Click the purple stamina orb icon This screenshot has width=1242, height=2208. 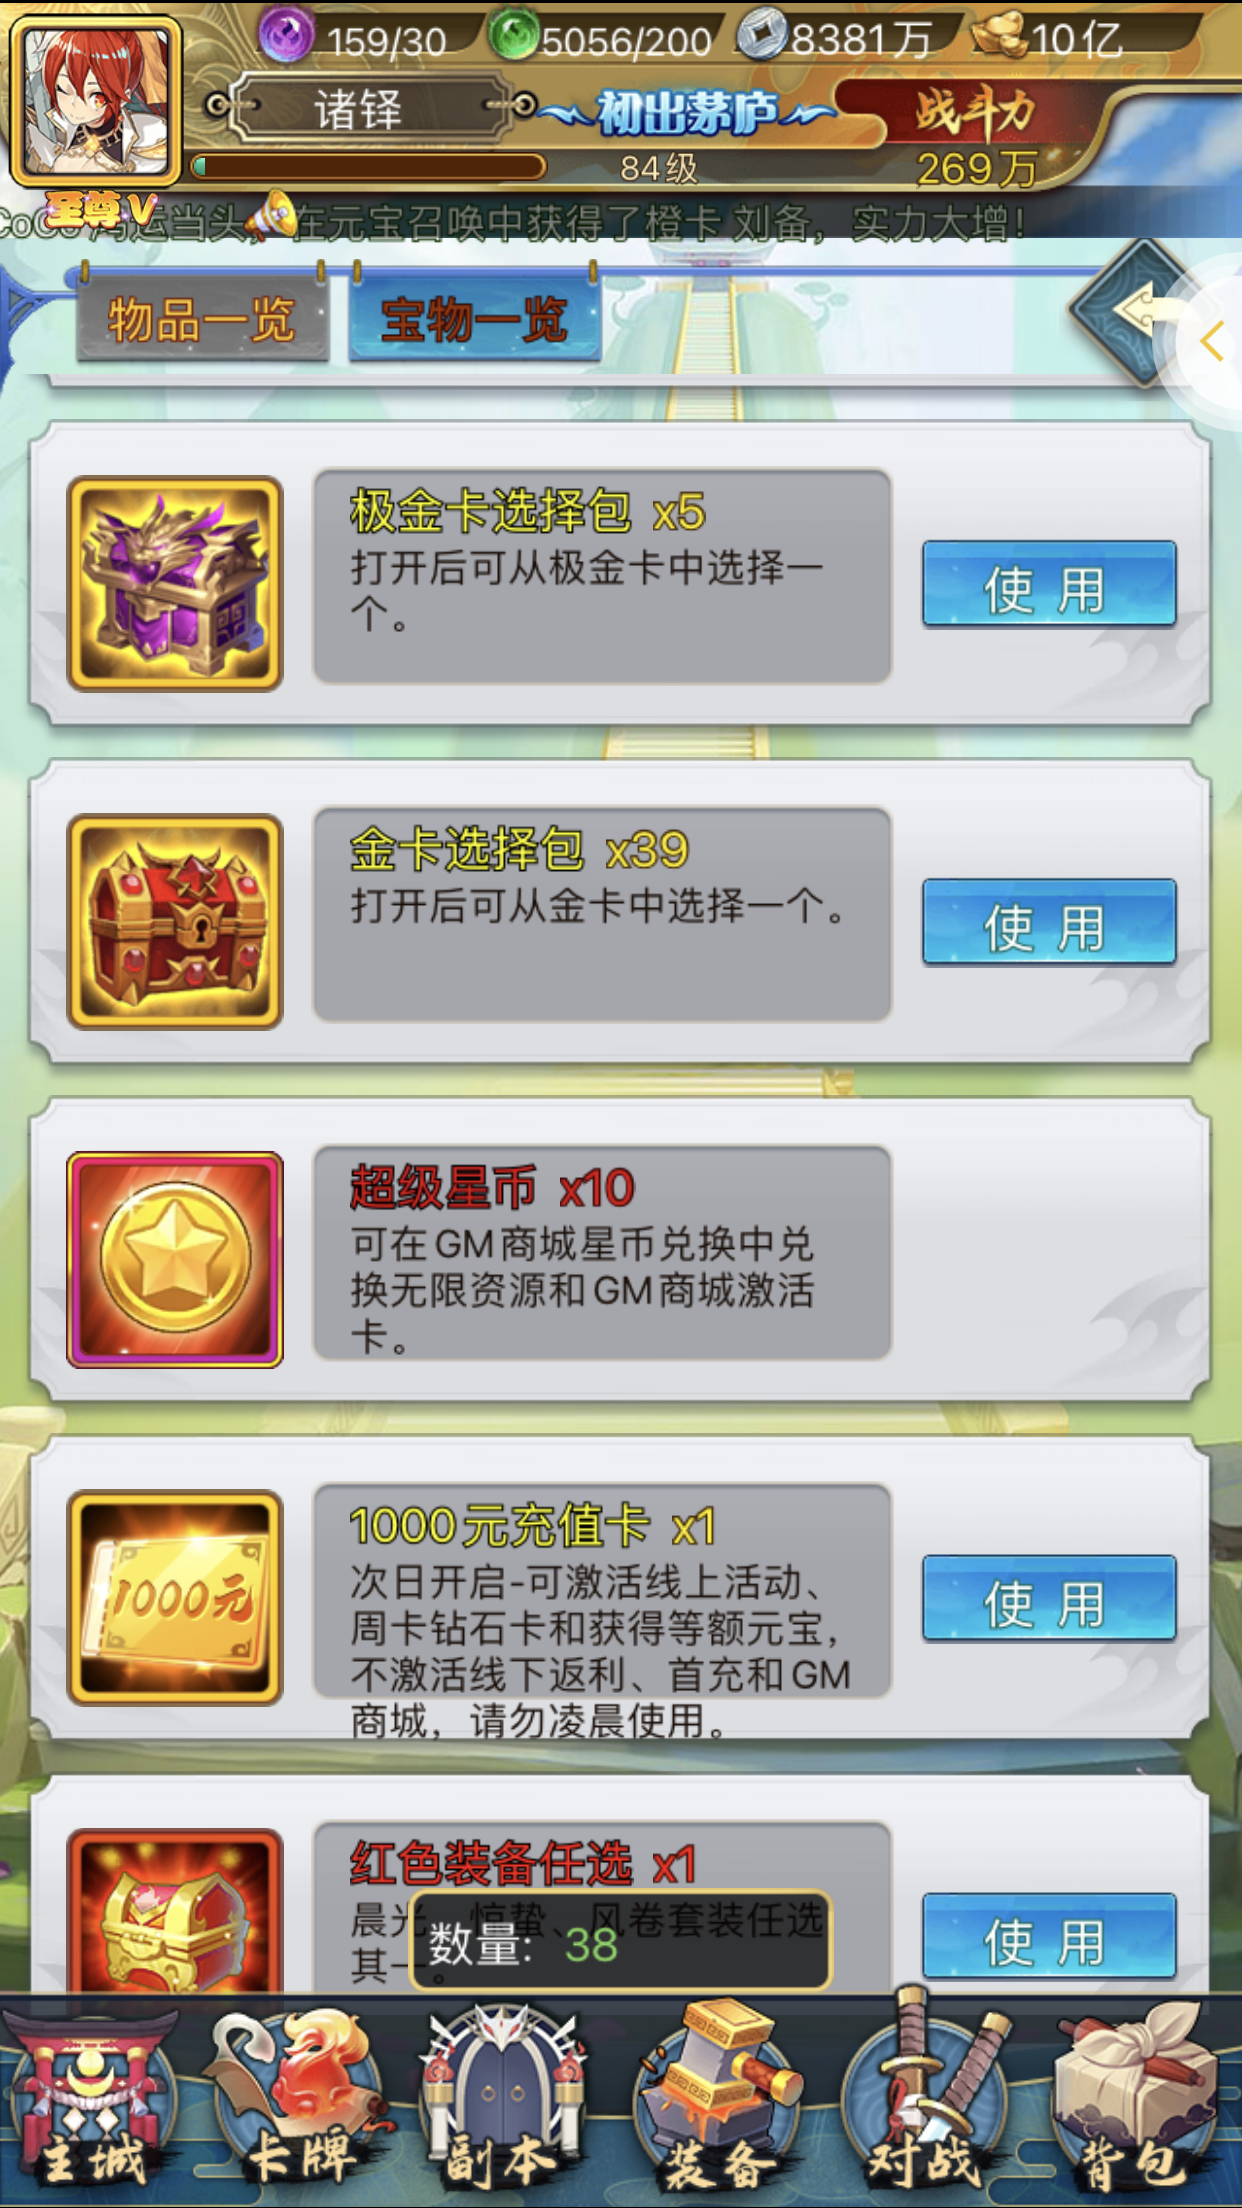coord(287,35)
